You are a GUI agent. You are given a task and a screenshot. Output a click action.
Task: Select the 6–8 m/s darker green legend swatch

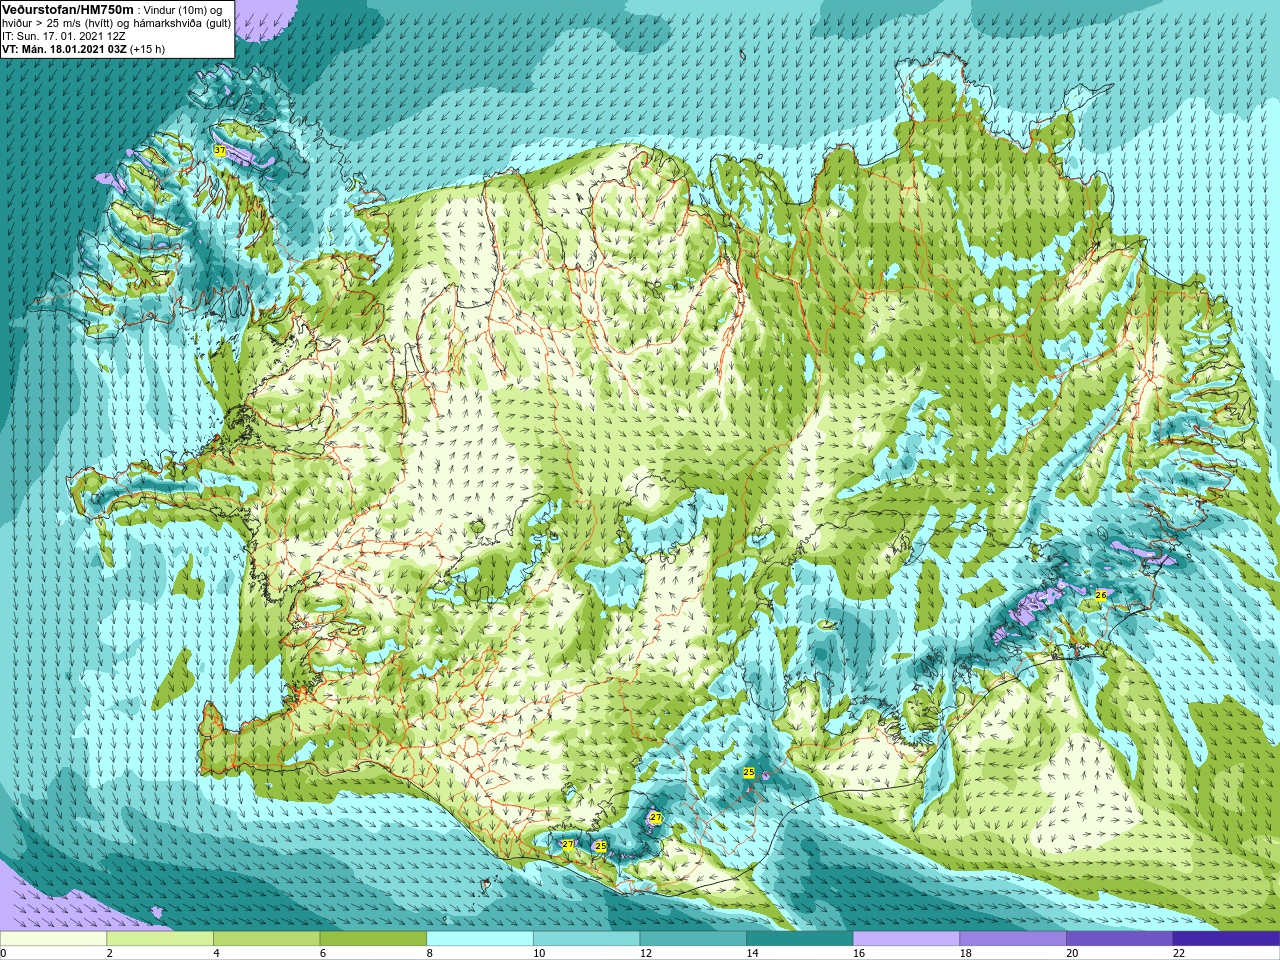373,938
